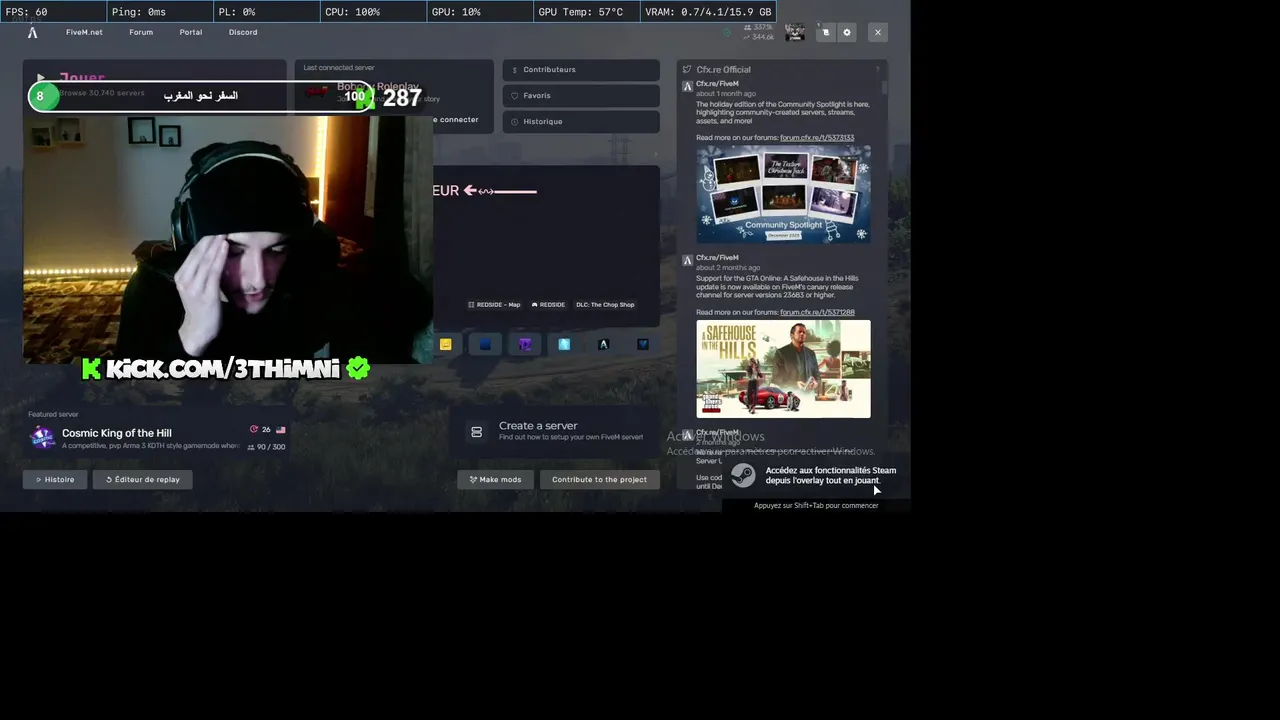The width and height of the screenshot is (1280, 720).
Task: Click the DLC: The Chop Shop tag
Action: tap(605, 305)
